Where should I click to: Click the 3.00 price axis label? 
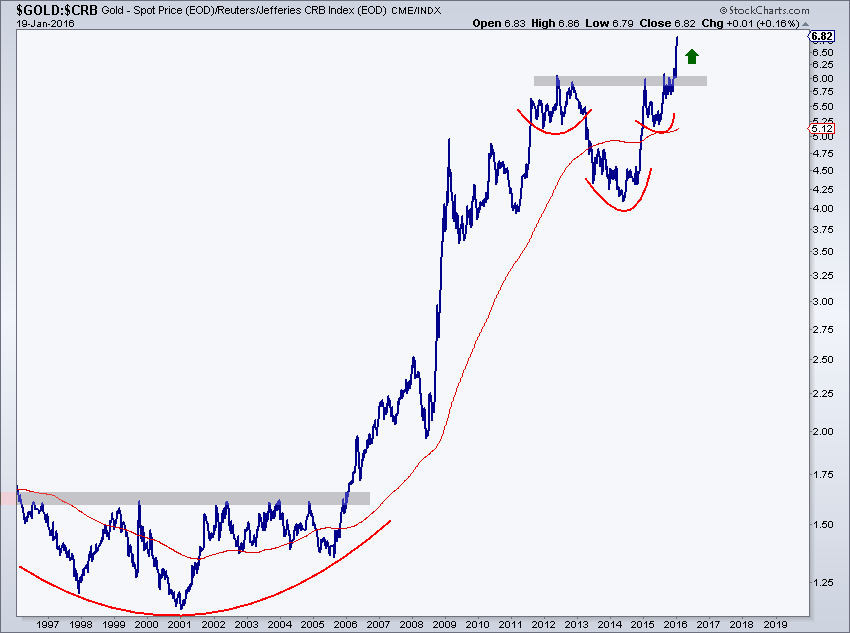click(x=823, y=302)
